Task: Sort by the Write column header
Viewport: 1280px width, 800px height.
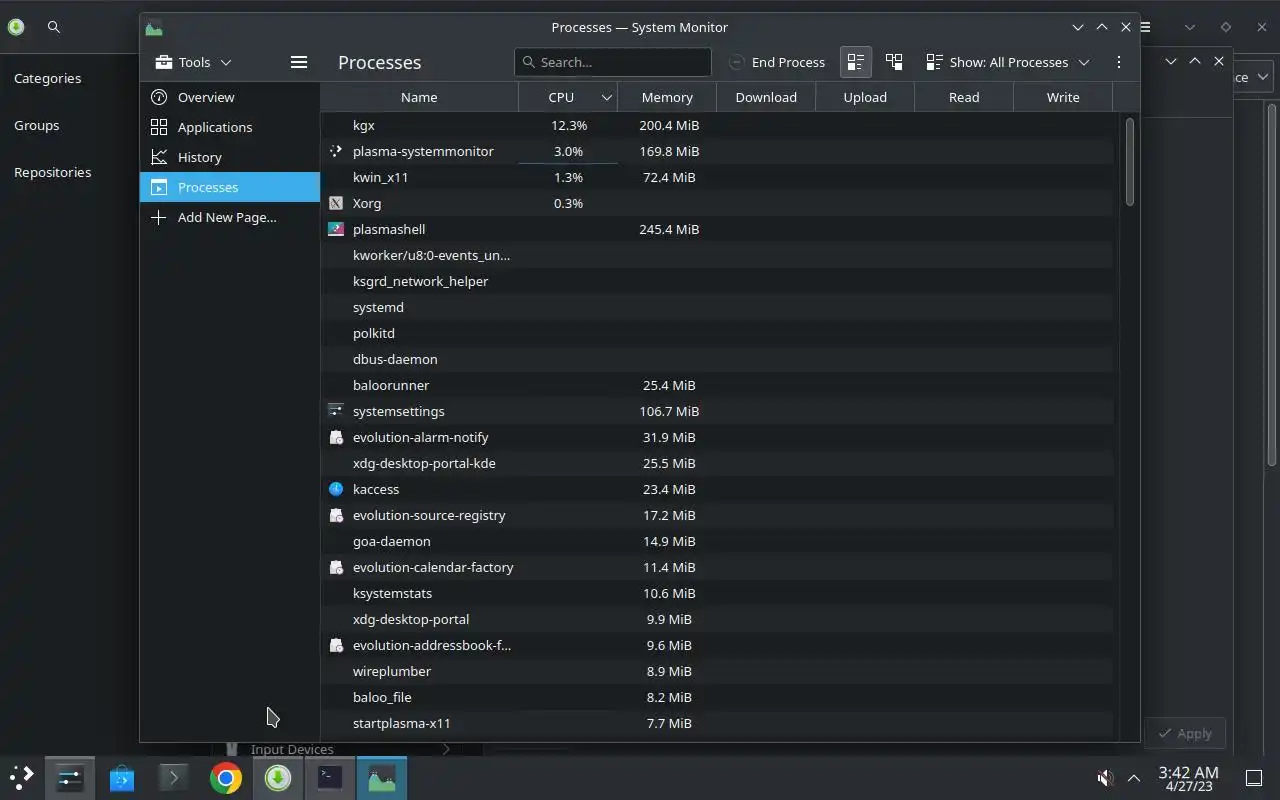Action: [x=1063, y=97]
